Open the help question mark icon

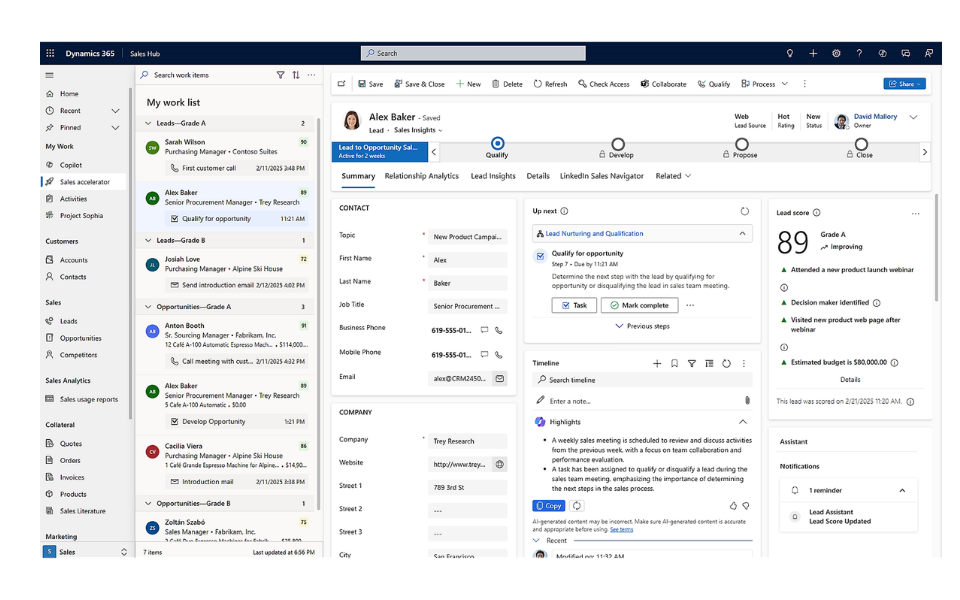point(860,53)
